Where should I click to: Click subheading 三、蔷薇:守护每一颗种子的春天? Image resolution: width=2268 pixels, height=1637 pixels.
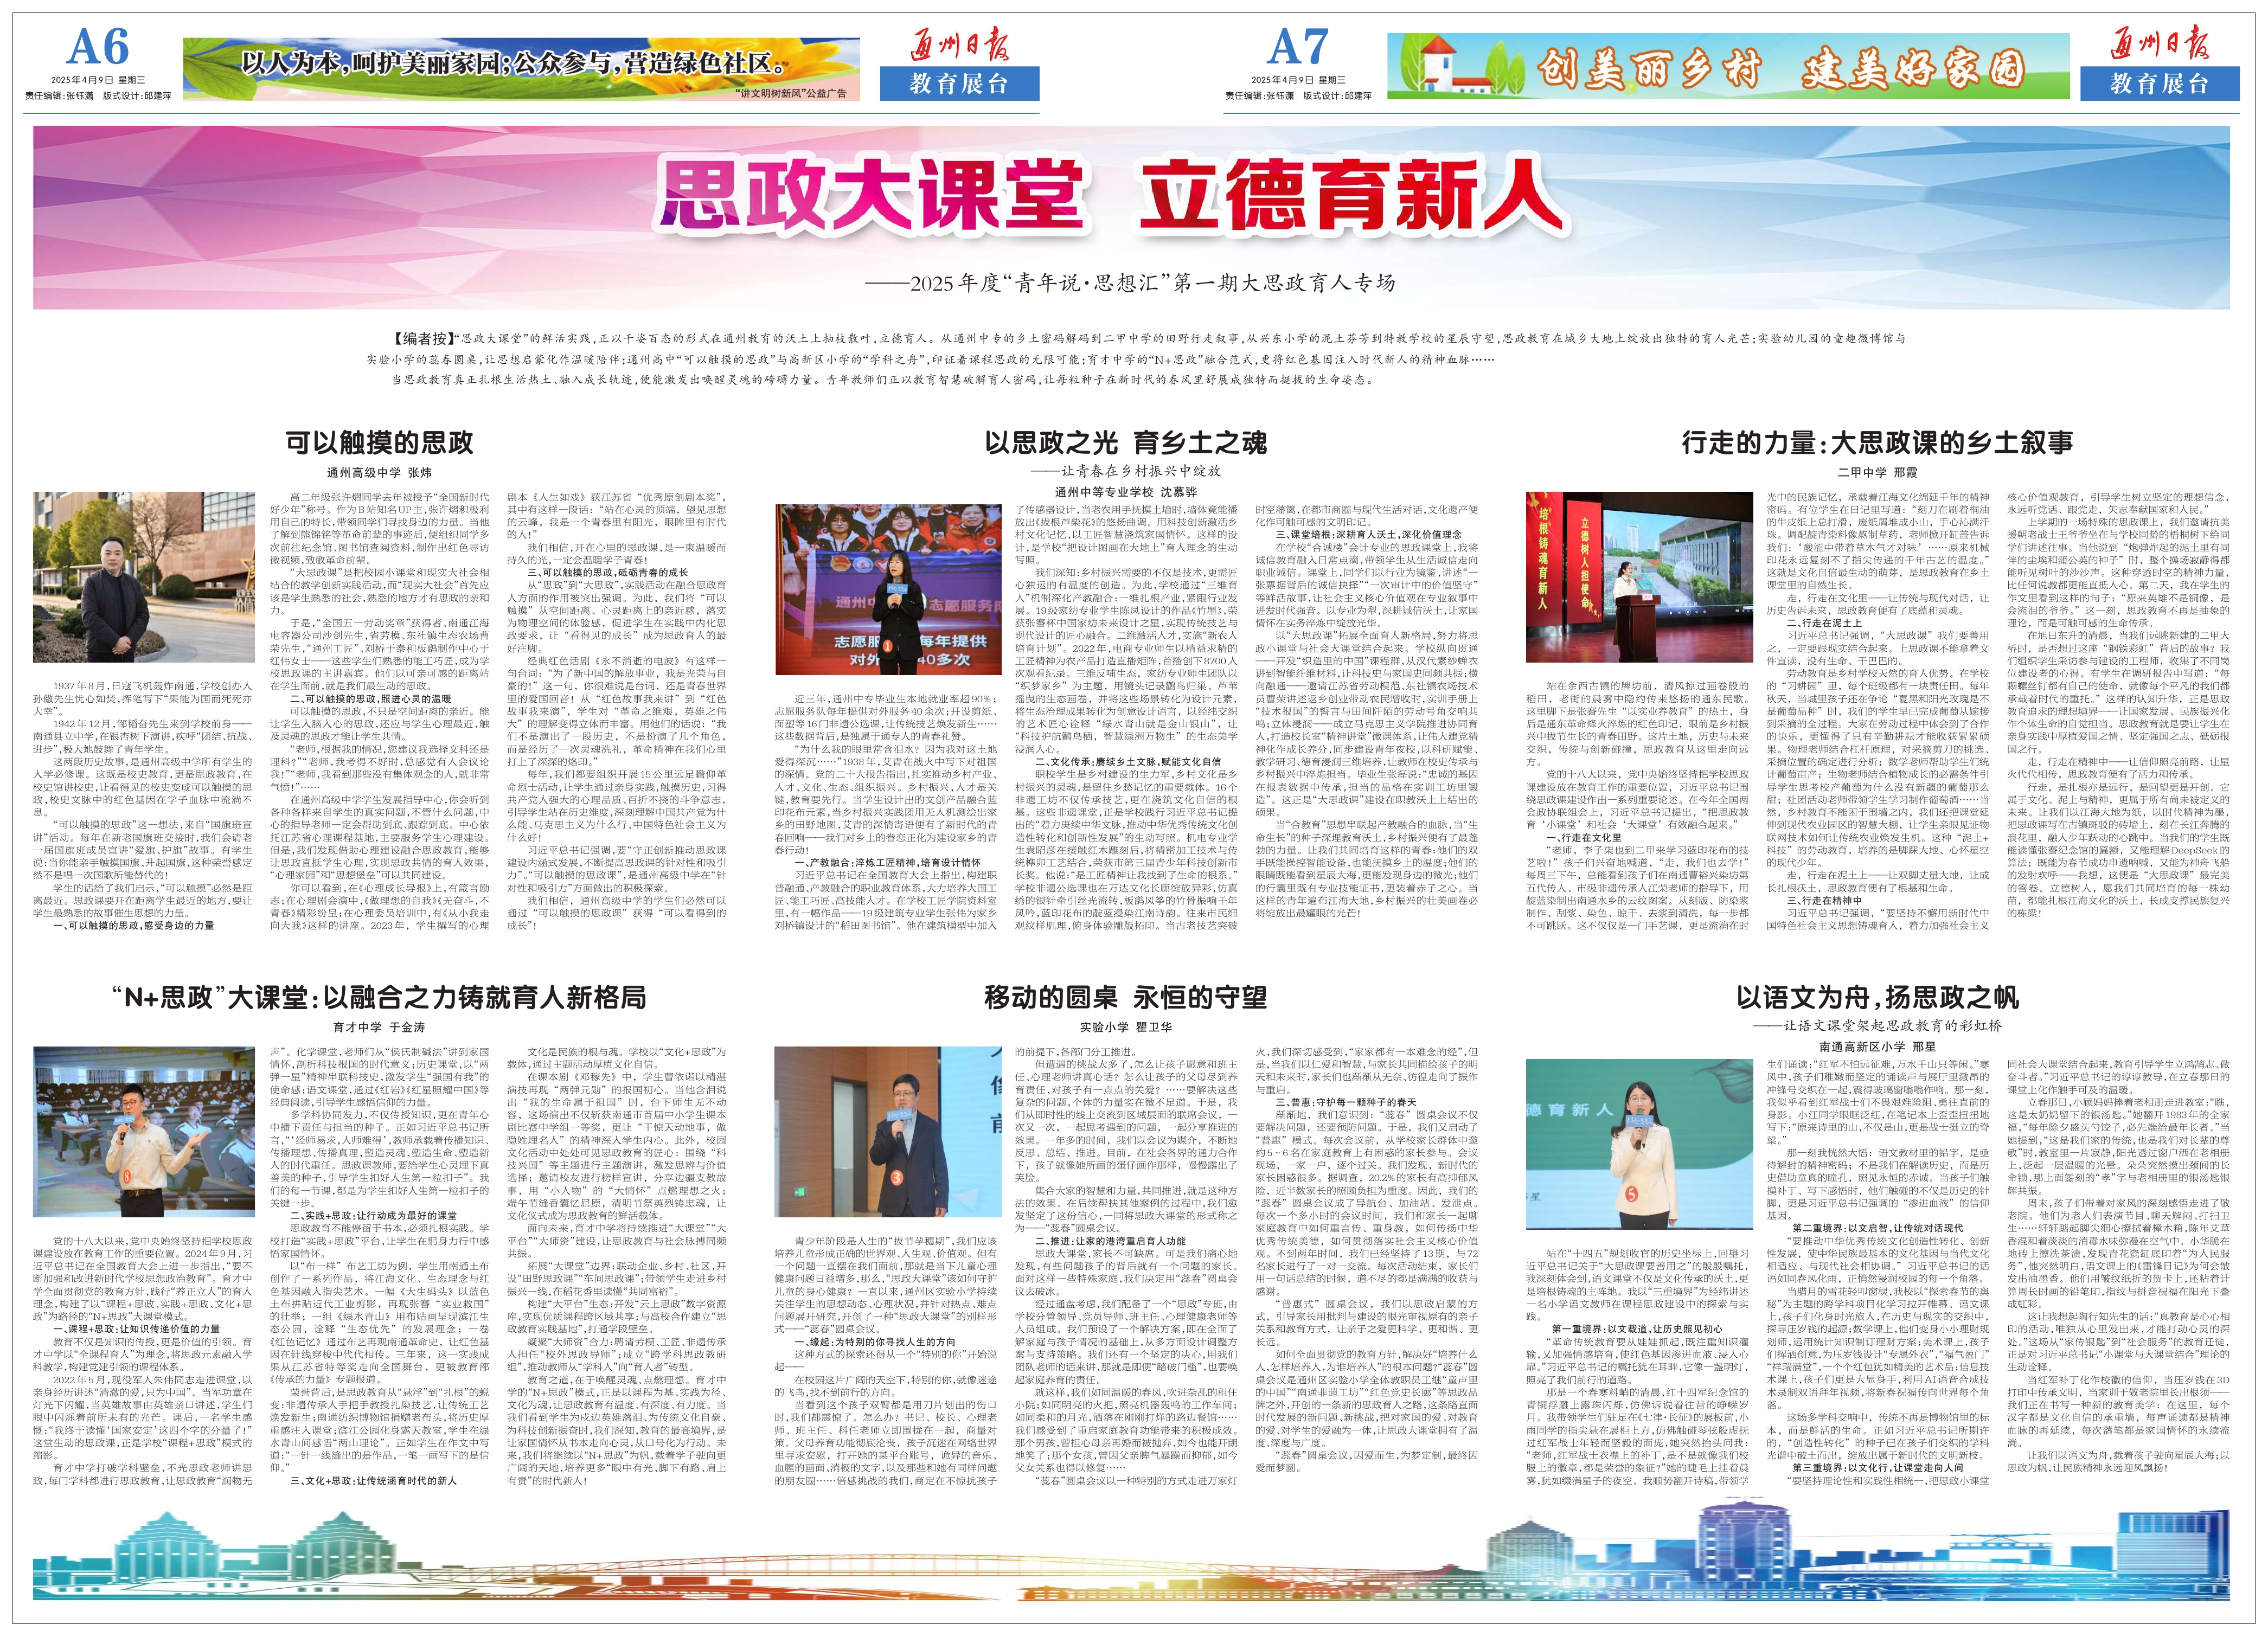(1346, 1102)
